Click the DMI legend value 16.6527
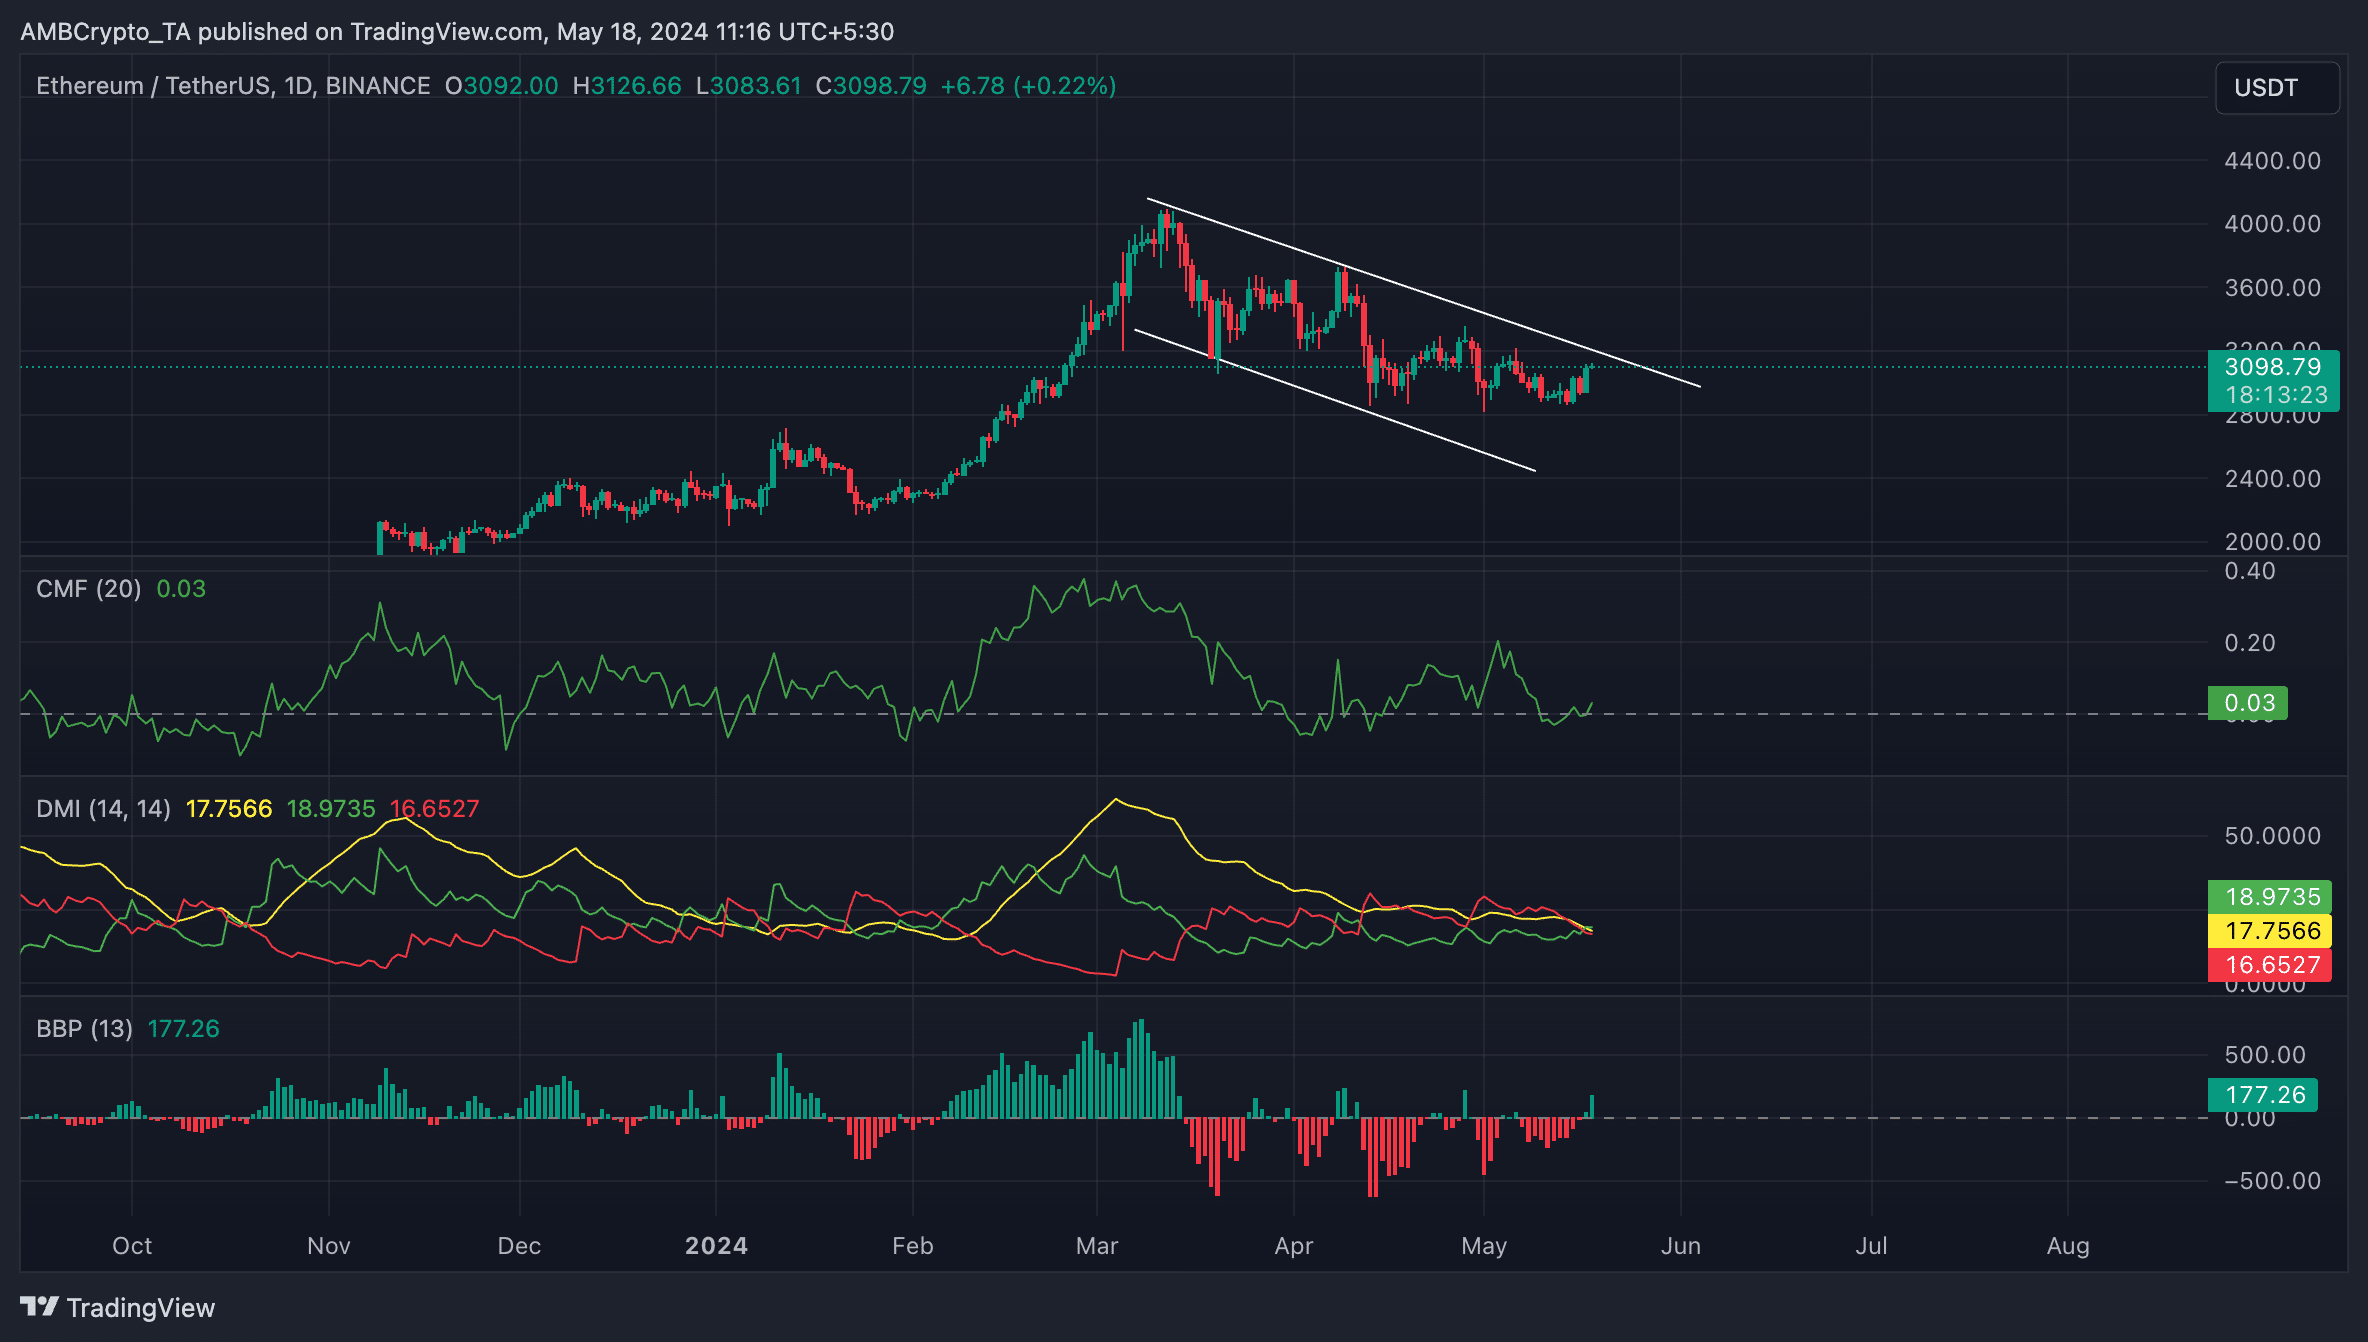The height and width of the screenshot is (1342, 2368). tap(434, 809)
